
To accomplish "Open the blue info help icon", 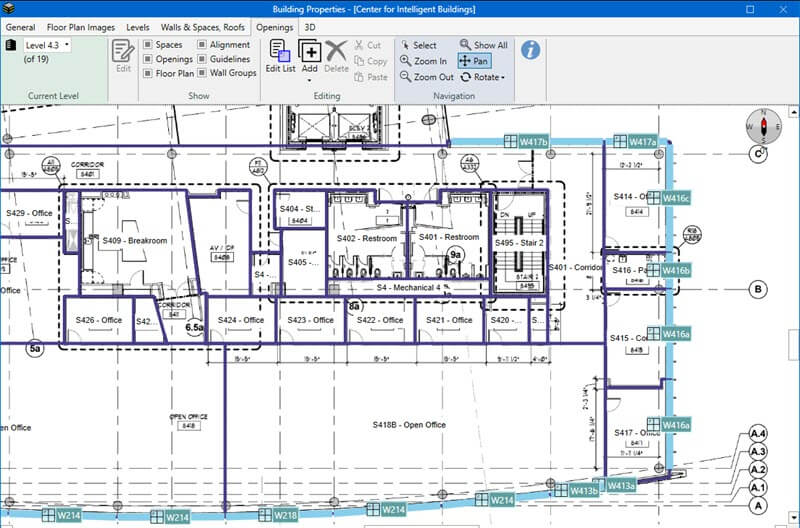I will (531, 50).
